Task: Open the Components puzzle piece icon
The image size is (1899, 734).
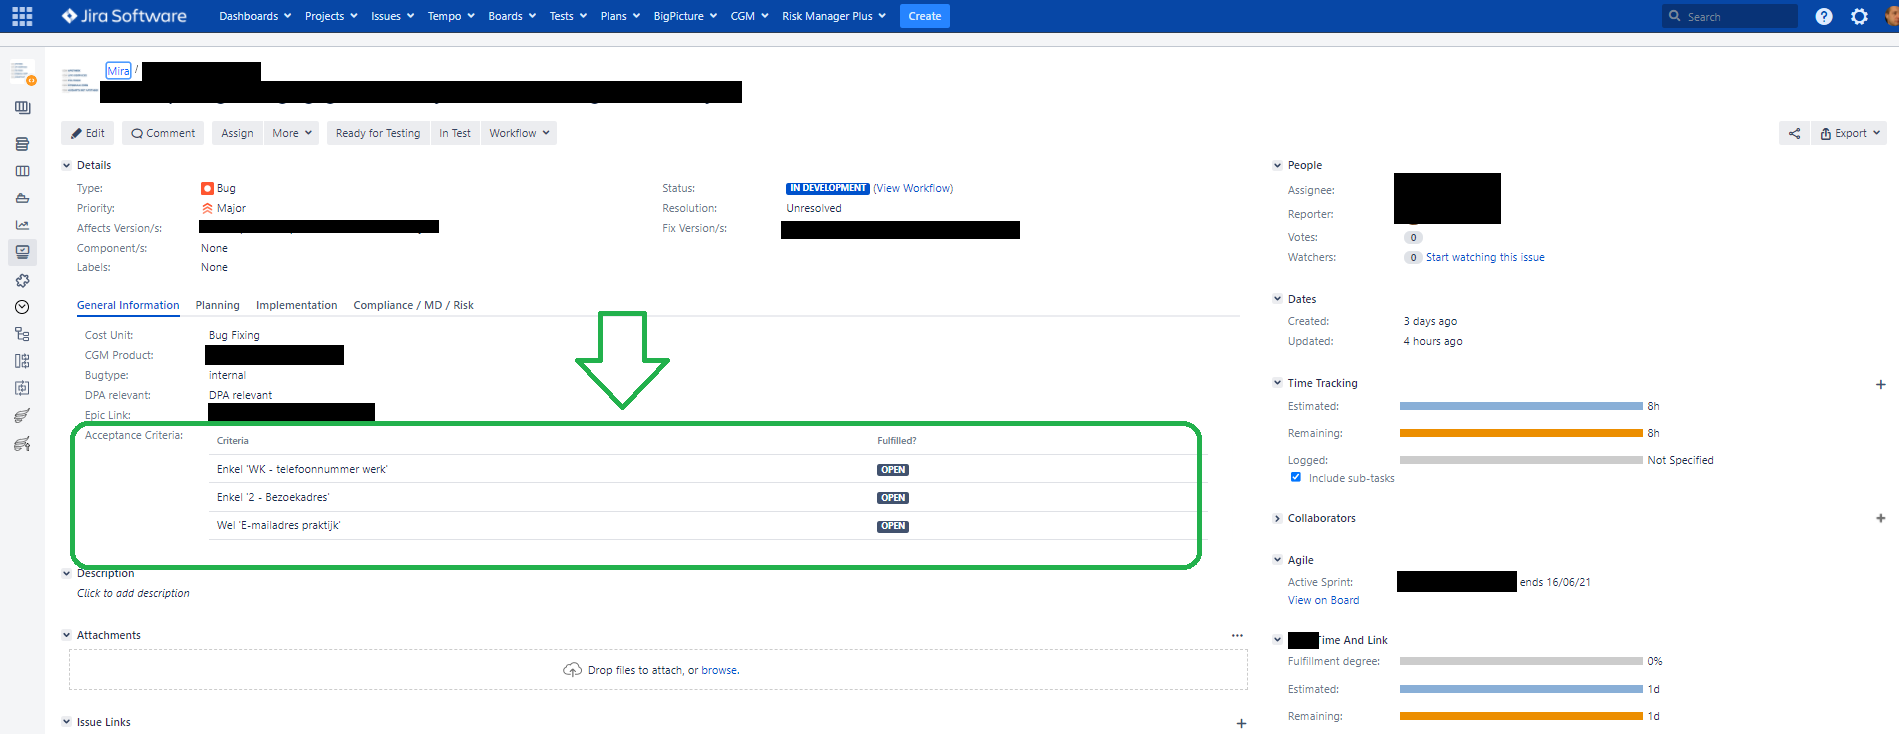Action: (22, 280)
